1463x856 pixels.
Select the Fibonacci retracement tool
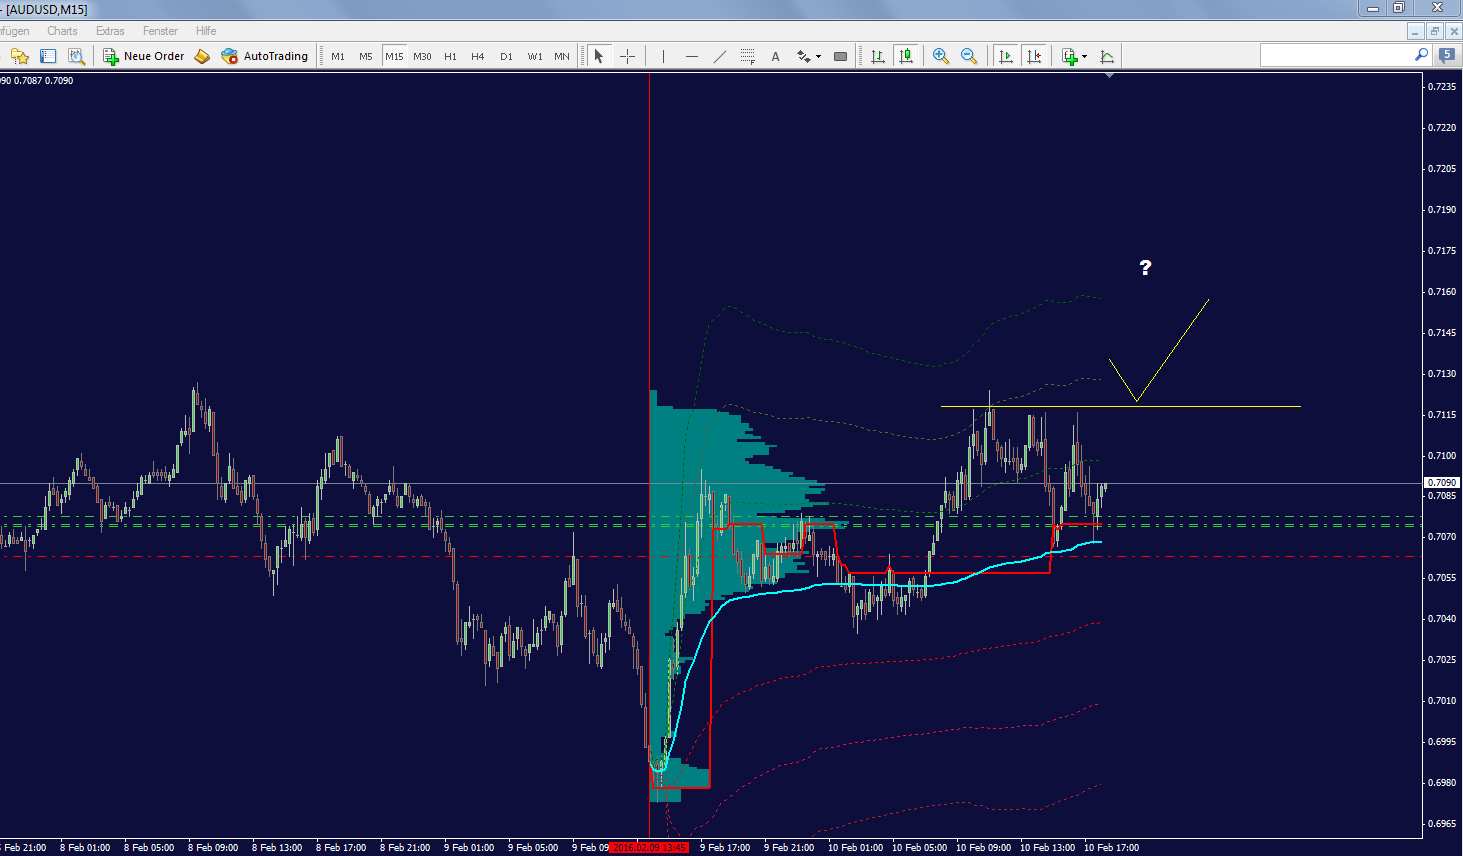click(747, 56)
